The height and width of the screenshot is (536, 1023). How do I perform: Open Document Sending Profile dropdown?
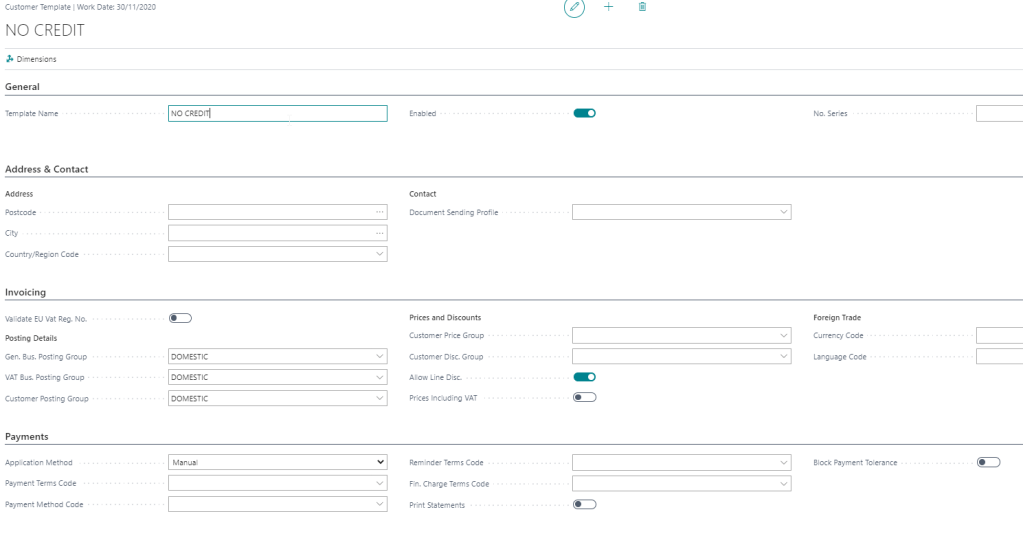click(x=783, y=212)
